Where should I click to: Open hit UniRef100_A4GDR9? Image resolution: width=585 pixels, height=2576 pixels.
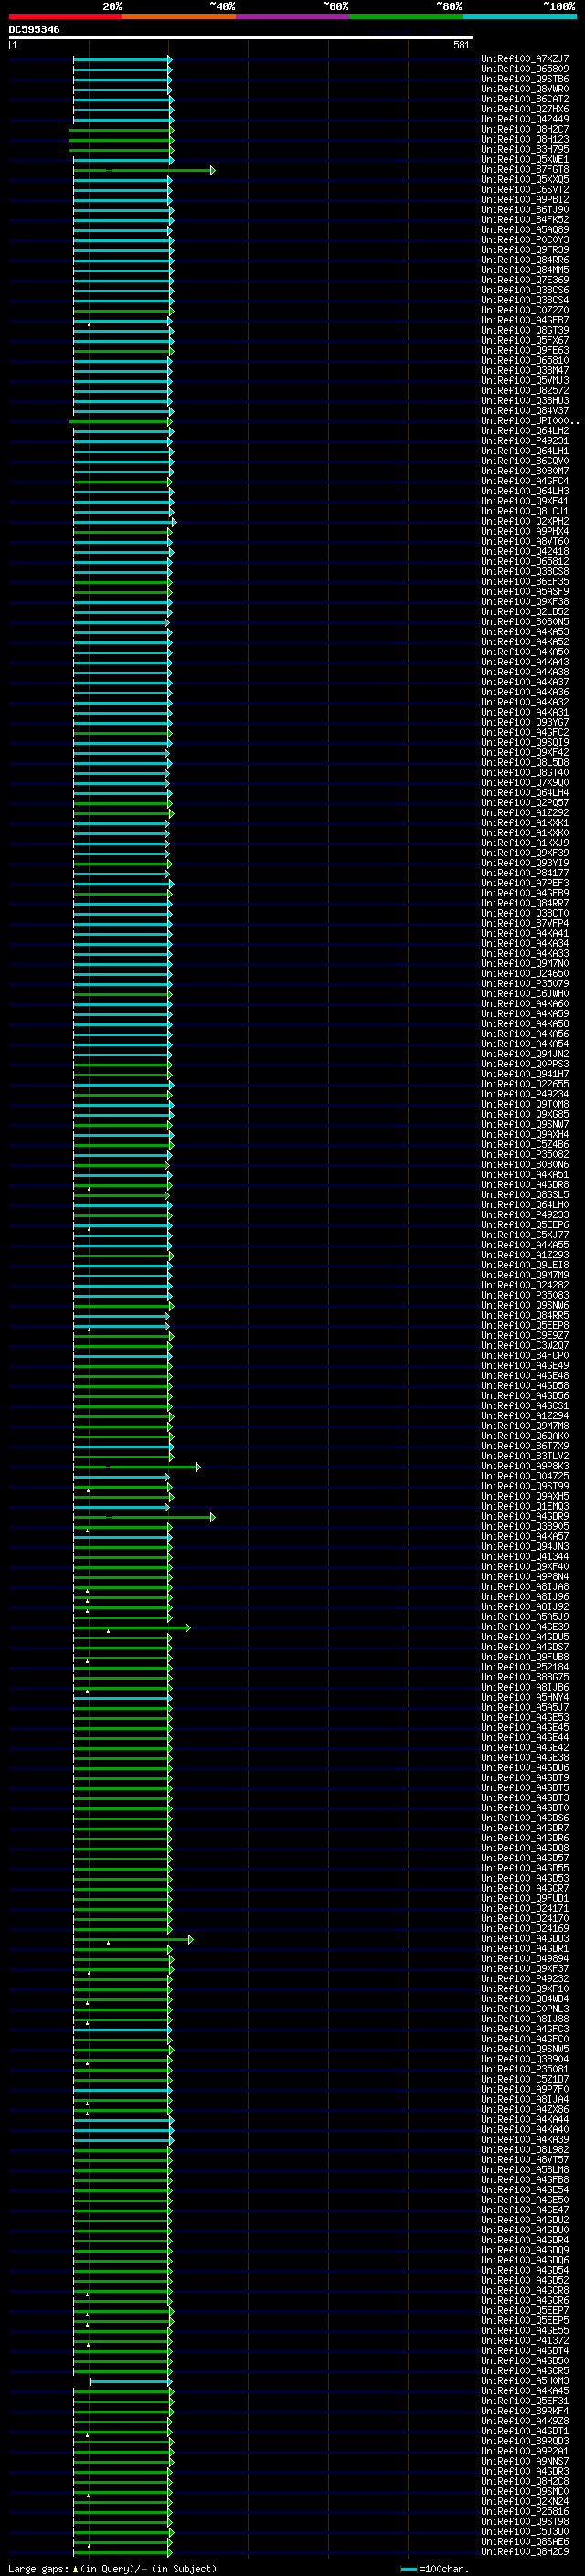[x=525, y=1517]
